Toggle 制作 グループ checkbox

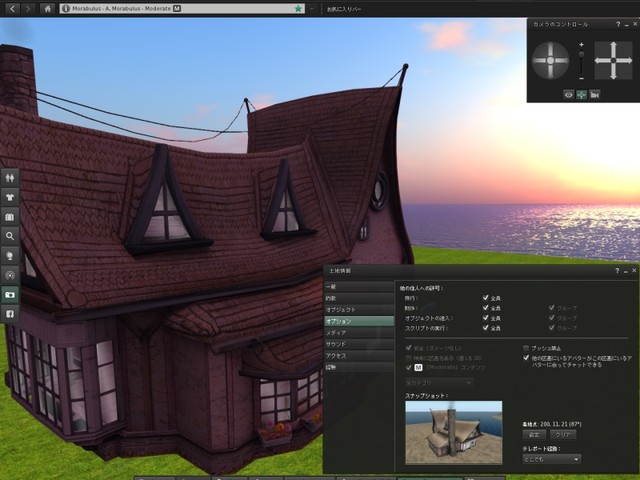tap(552, 308)
